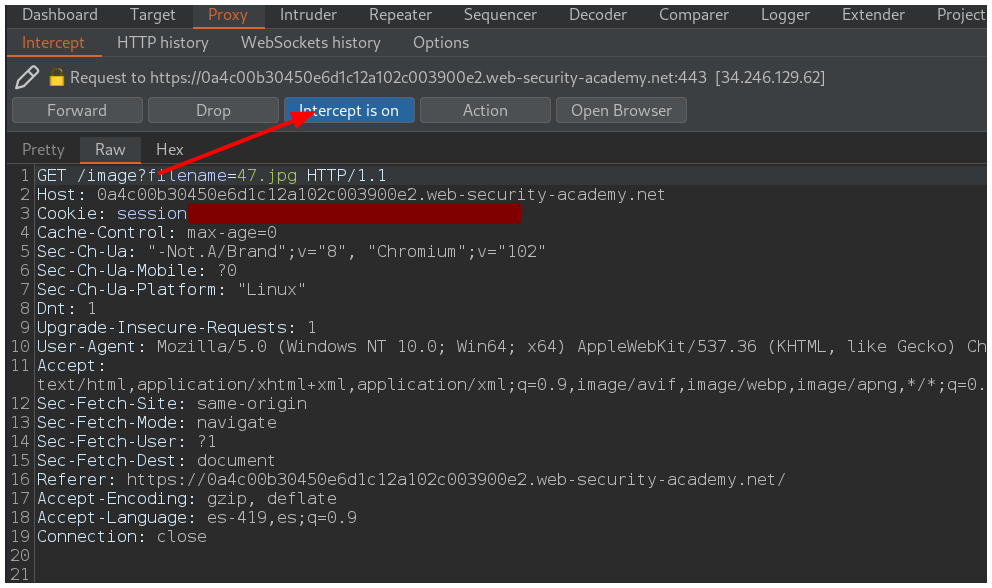Viewport: 992px width, 588px height.
Task: Switch to the Dashboard tab
Action: click(60, 14)
